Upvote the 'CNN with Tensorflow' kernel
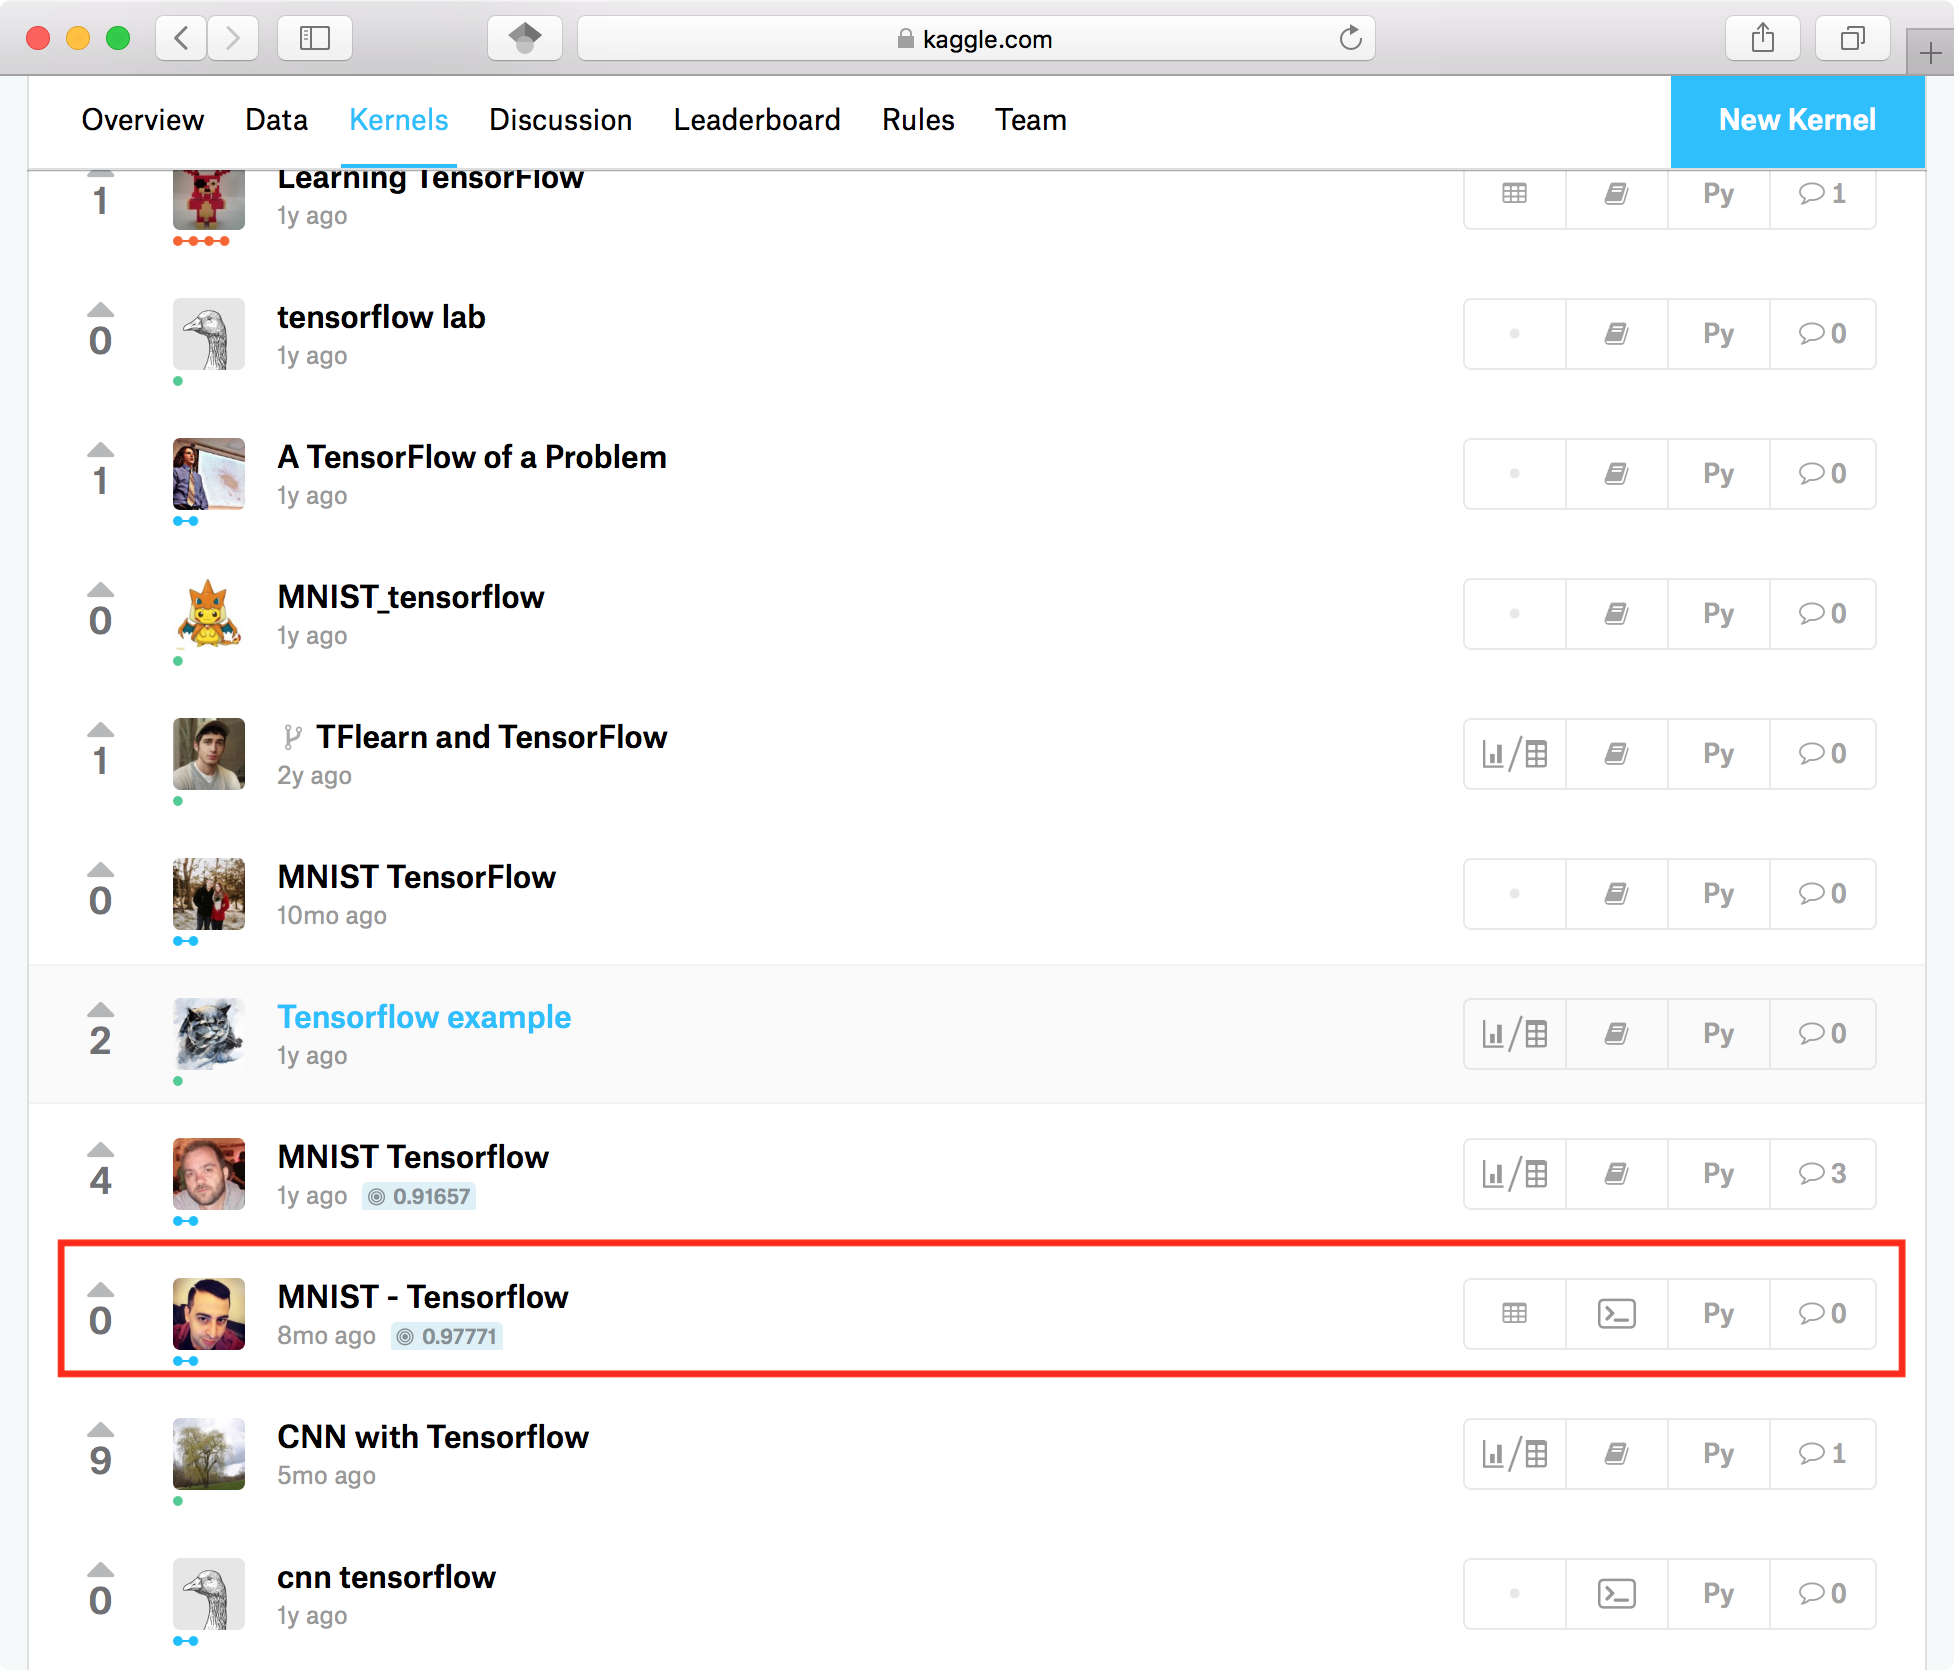This screenshot has width=1954, height=1670. click(101, 1430)
